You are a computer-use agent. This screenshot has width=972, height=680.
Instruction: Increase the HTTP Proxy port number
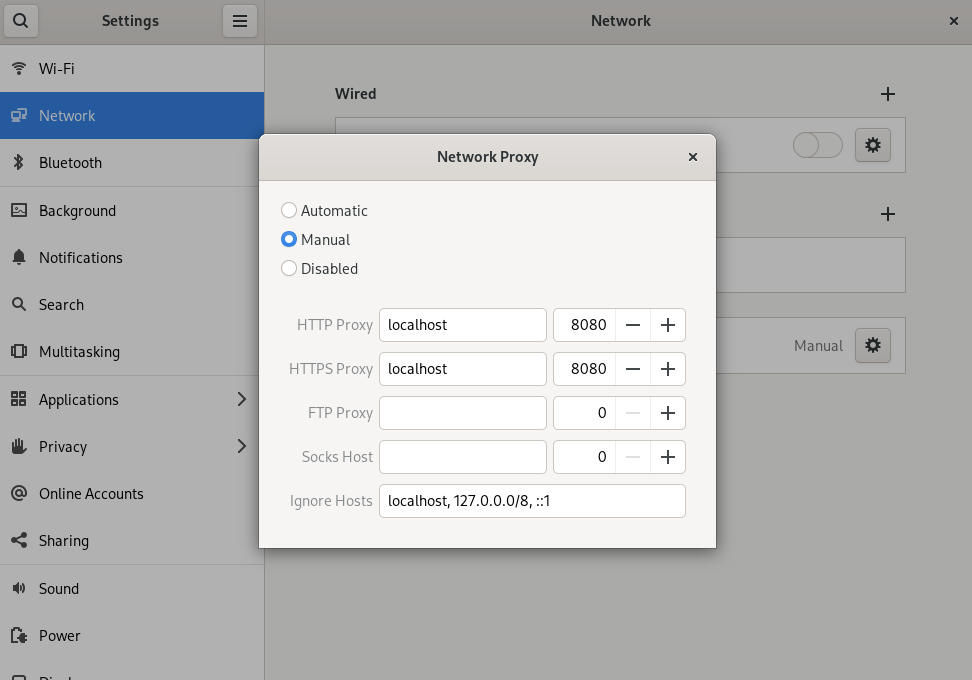pyautogui.click(x=668, y=325)
